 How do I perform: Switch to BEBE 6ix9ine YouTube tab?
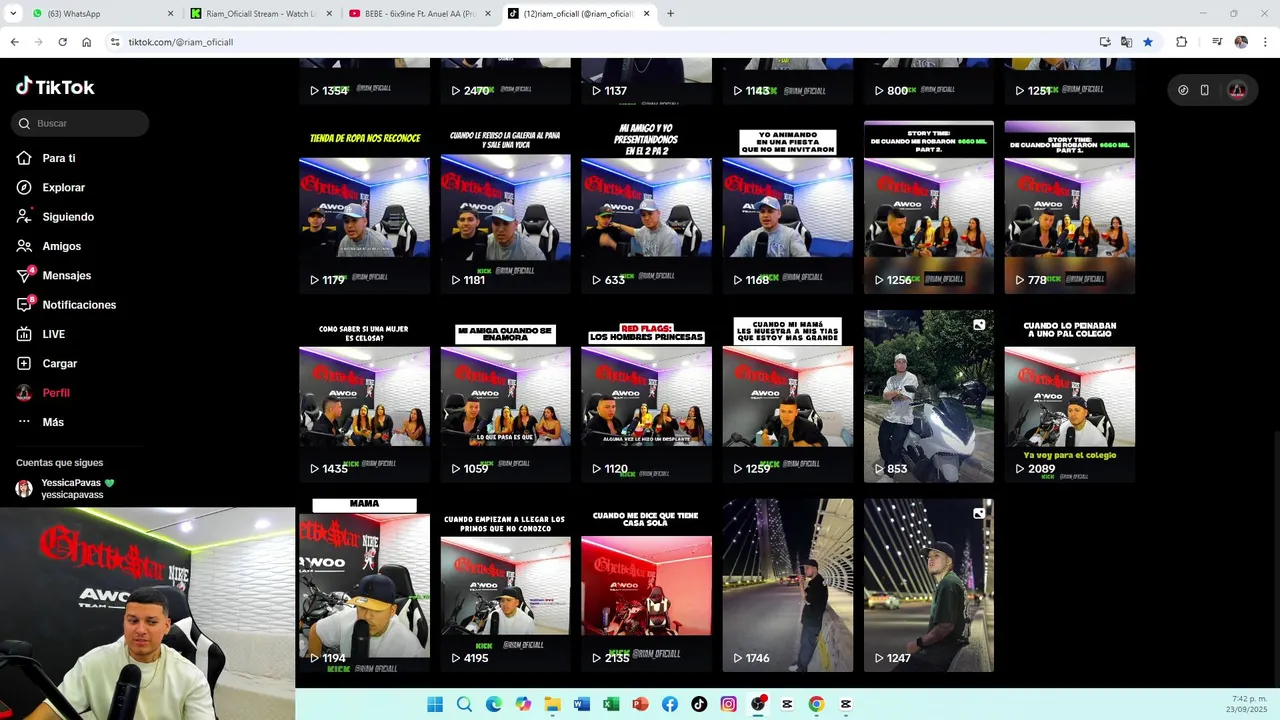pos(419,14)
